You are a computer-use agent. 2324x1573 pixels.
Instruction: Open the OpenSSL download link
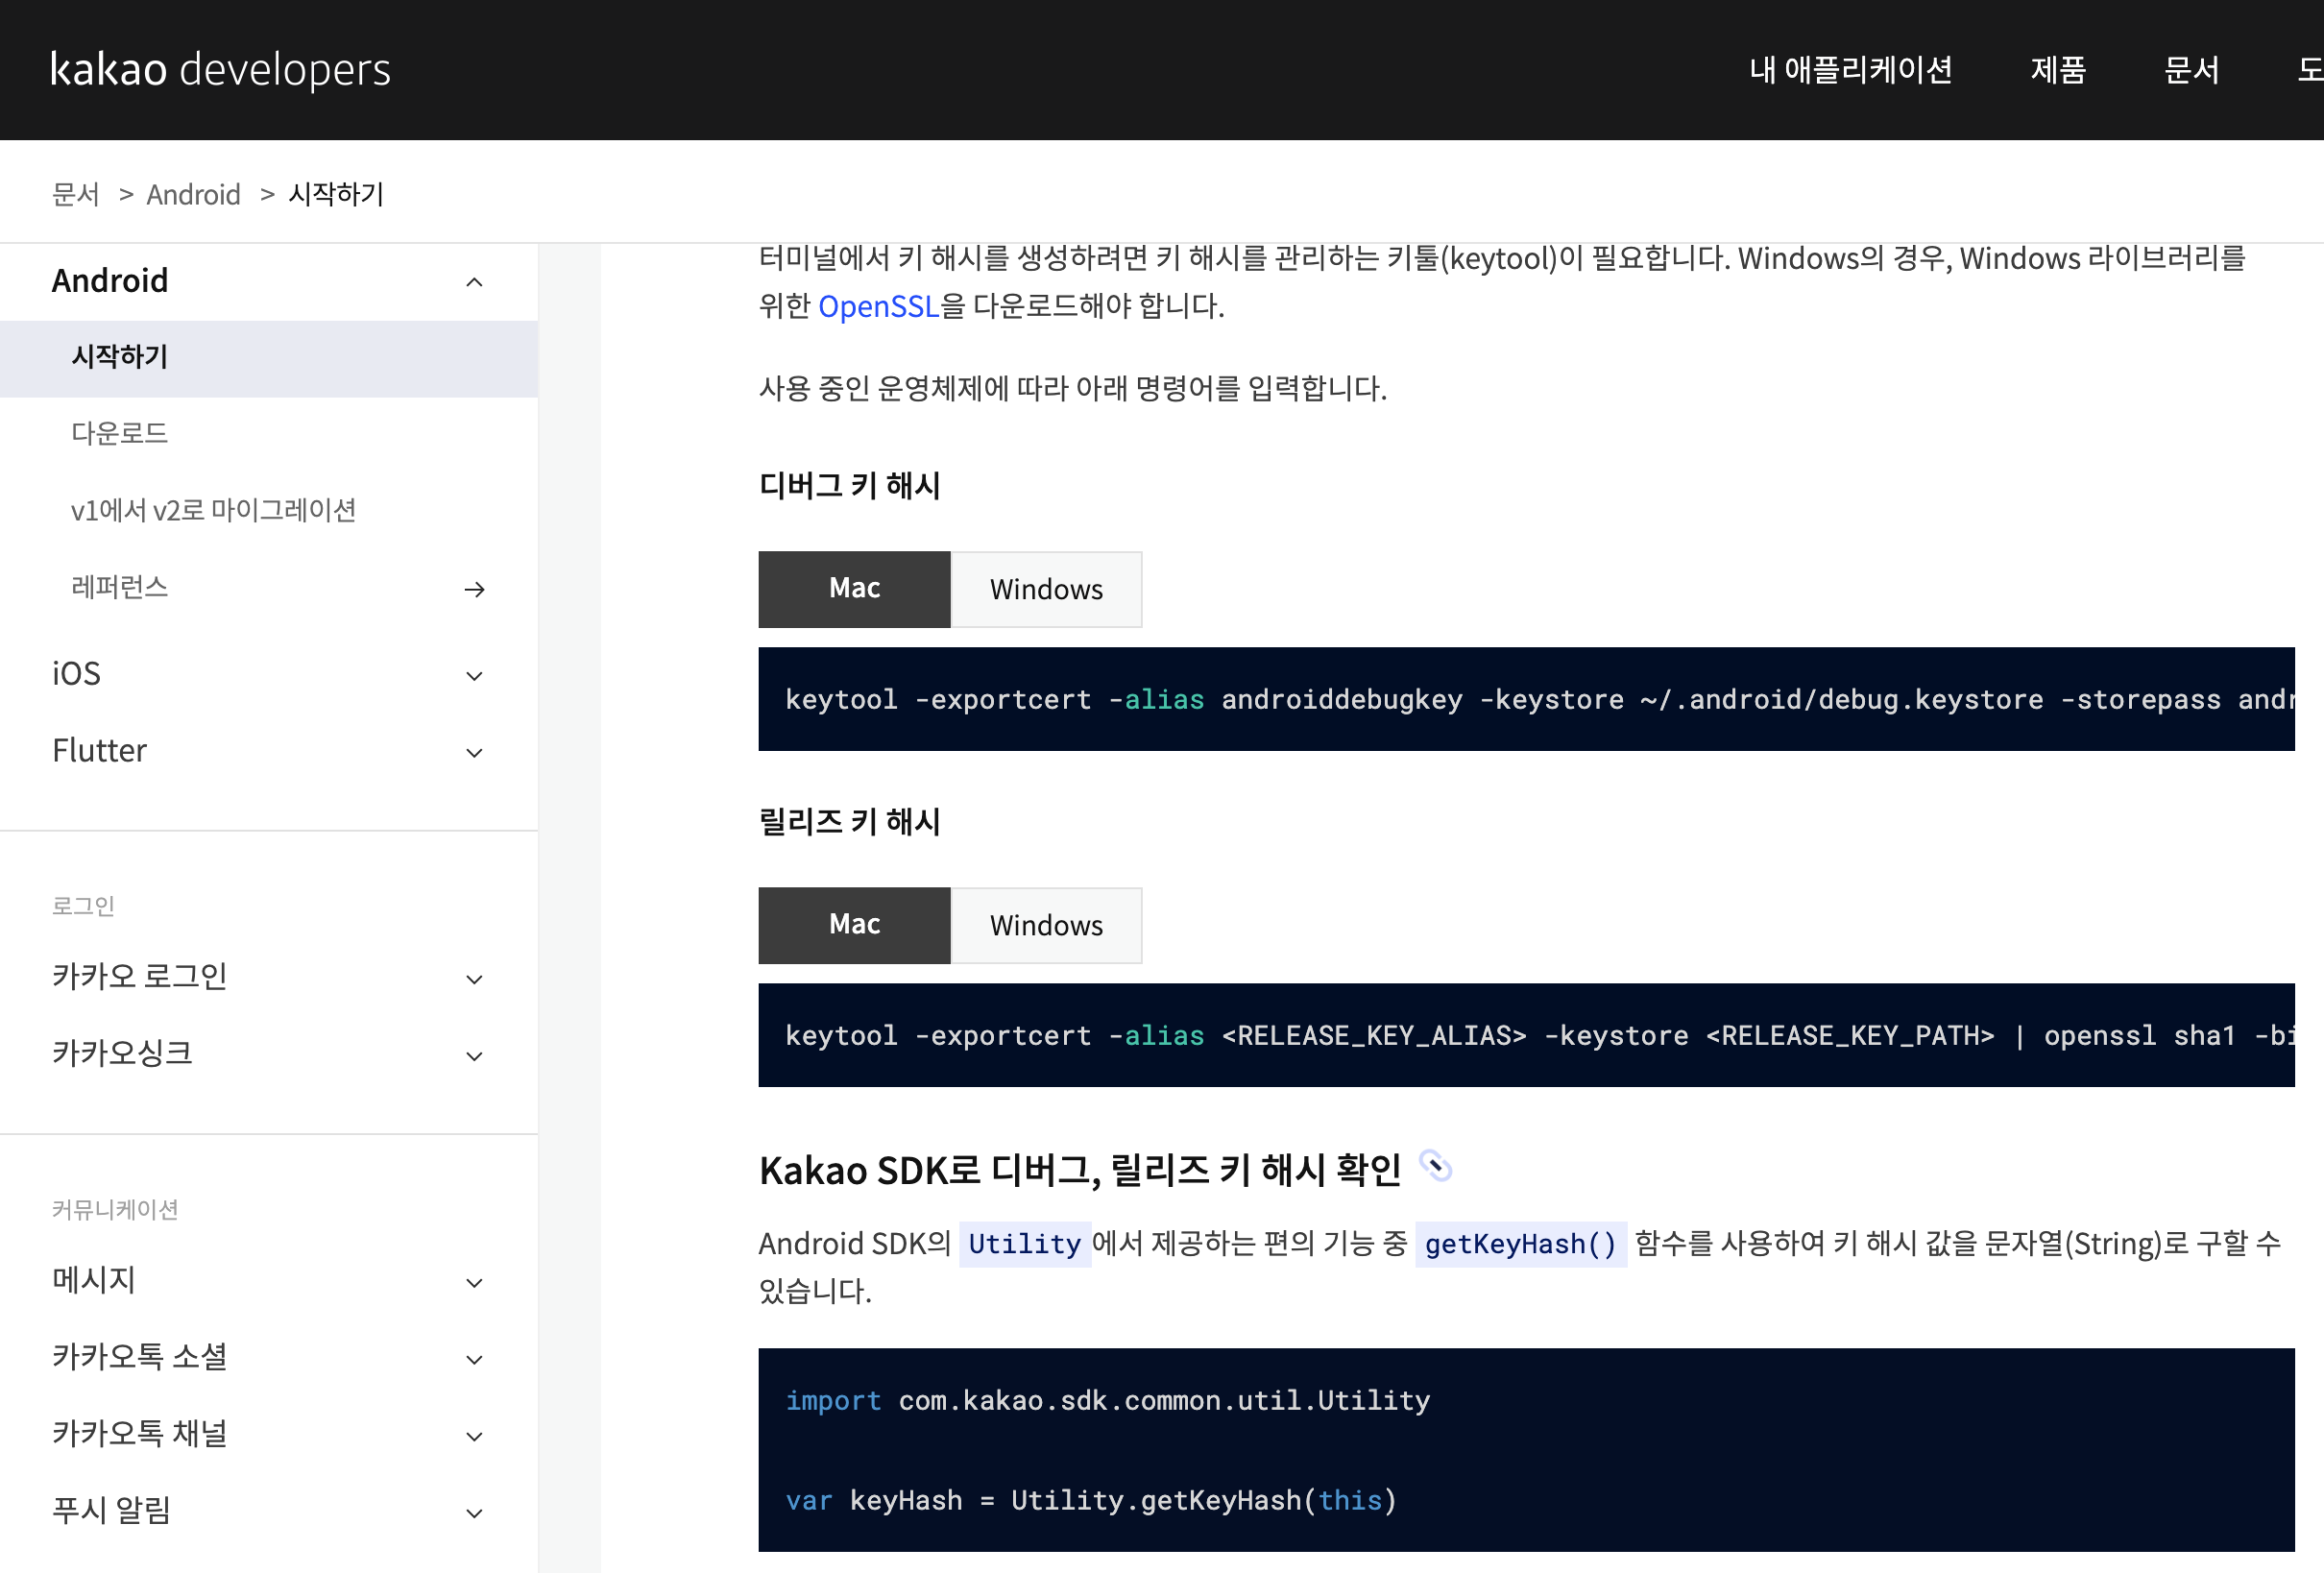[877, 306]
